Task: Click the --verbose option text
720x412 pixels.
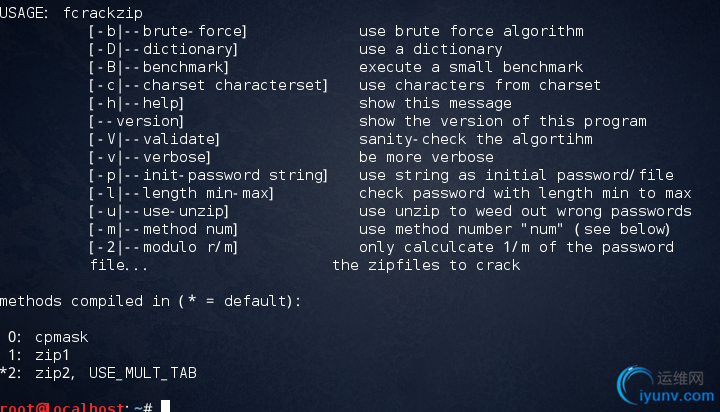Action: [x=149, y=157]
